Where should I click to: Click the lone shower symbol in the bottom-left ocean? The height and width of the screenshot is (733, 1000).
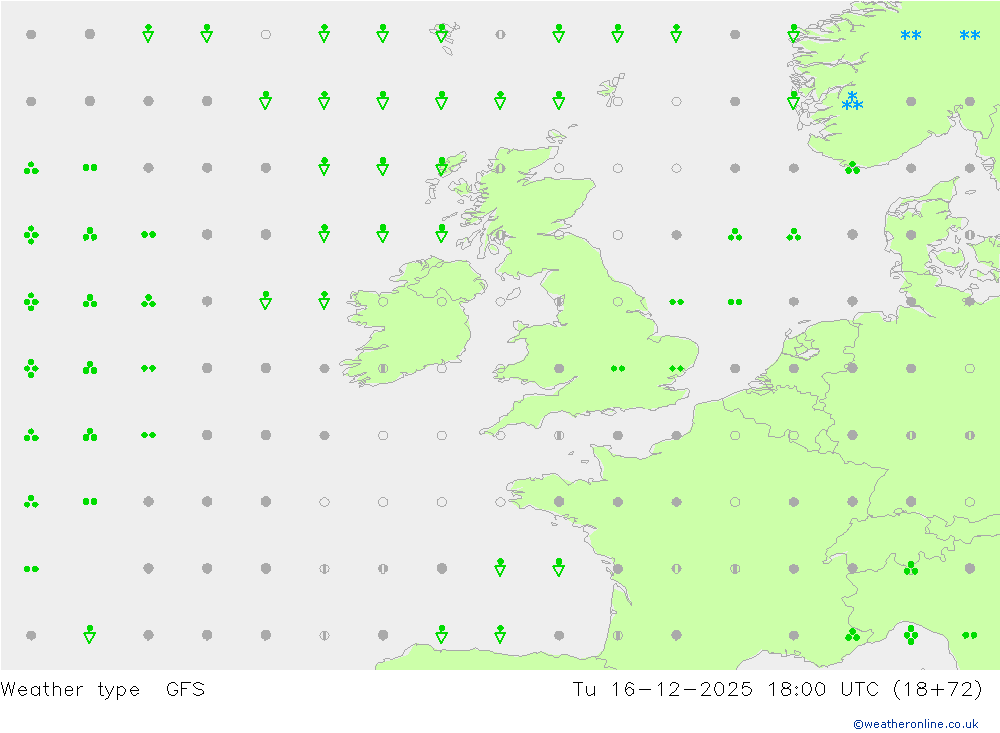tap(90, 634)
